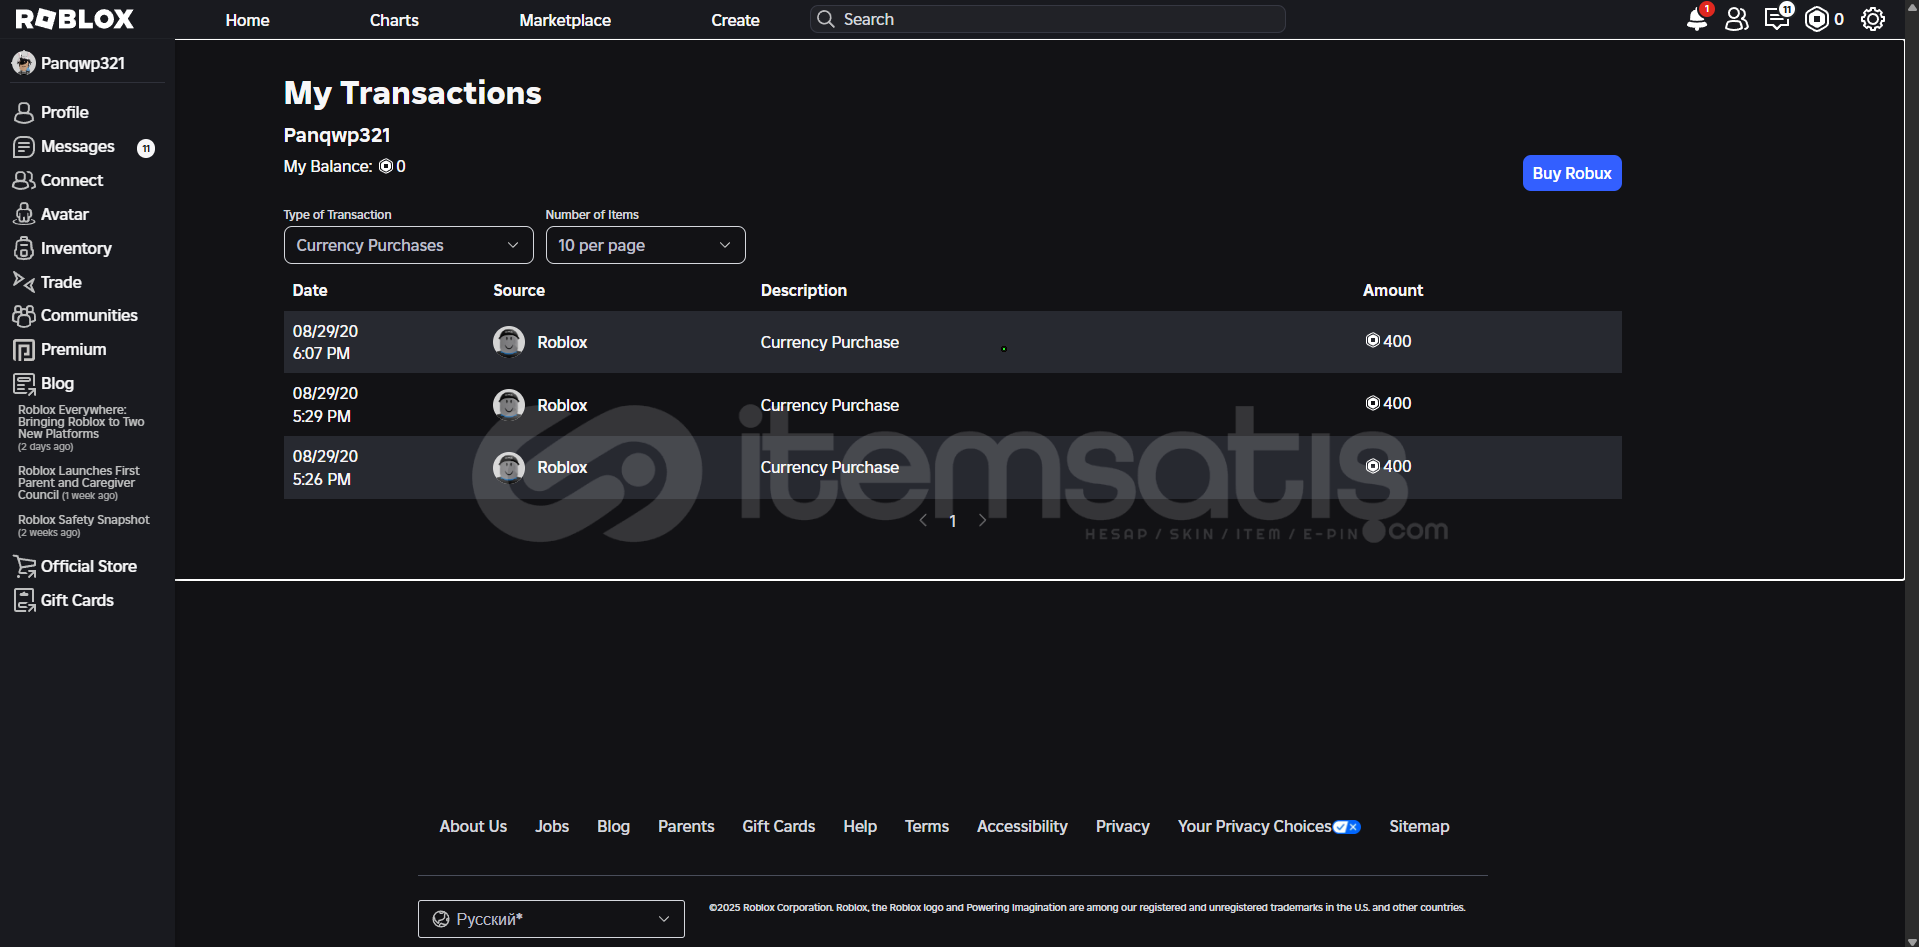Click the Robux balance icon in header
The height and width of the screenshot is (947, 1919).
1817,19
